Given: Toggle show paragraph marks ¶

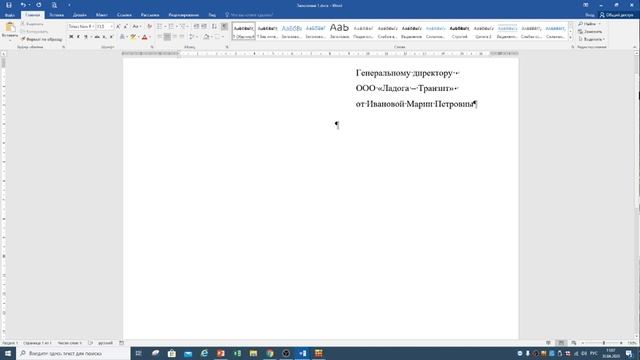Looking at the screenshot, I should point(224,27).
